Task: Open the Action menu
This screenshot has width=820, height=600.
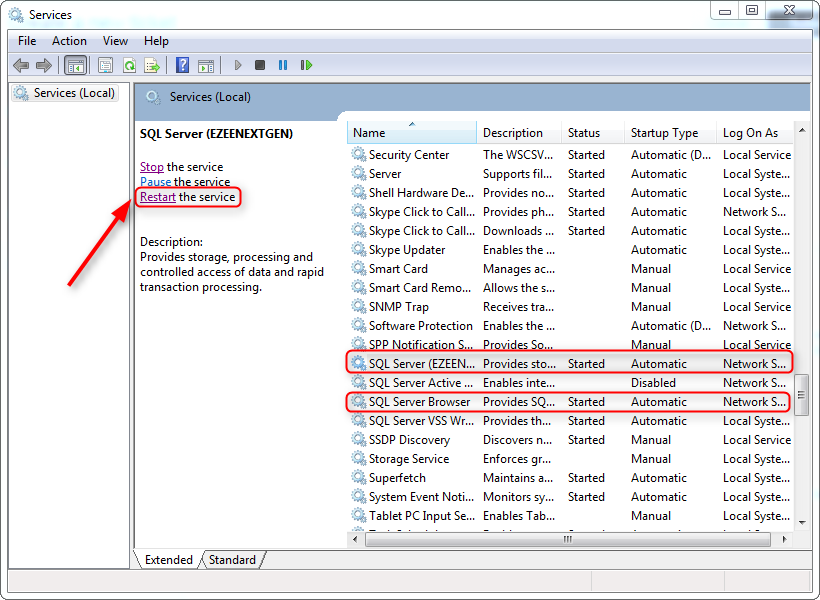Action: pyautogui.click(x=69, y=41)
